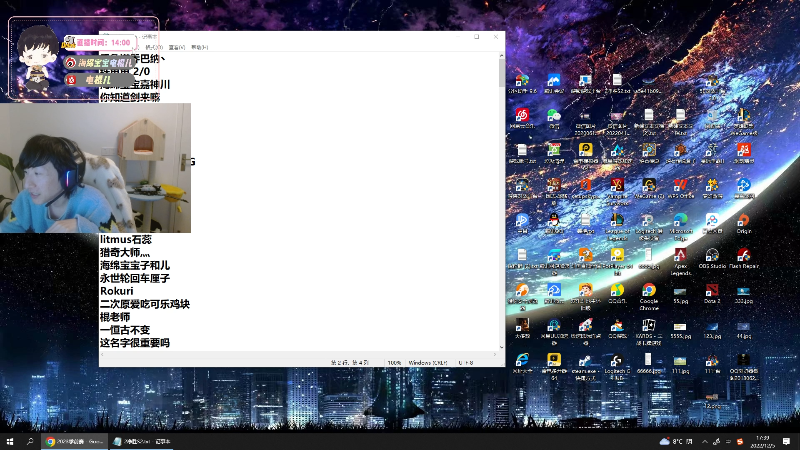The width and height of the screenshot is (800, 450).
Task: Open the Windows Start menu
Action: [x=10, y=441]
